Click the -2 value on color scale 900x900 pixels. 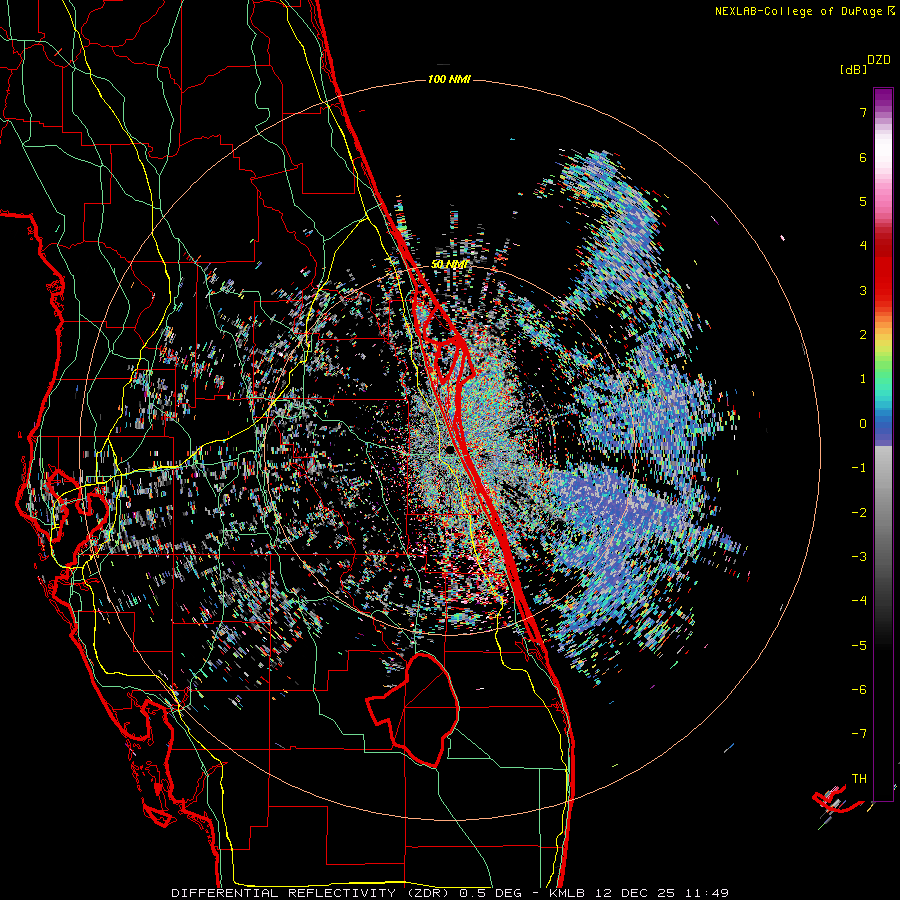tap(859, 513)
